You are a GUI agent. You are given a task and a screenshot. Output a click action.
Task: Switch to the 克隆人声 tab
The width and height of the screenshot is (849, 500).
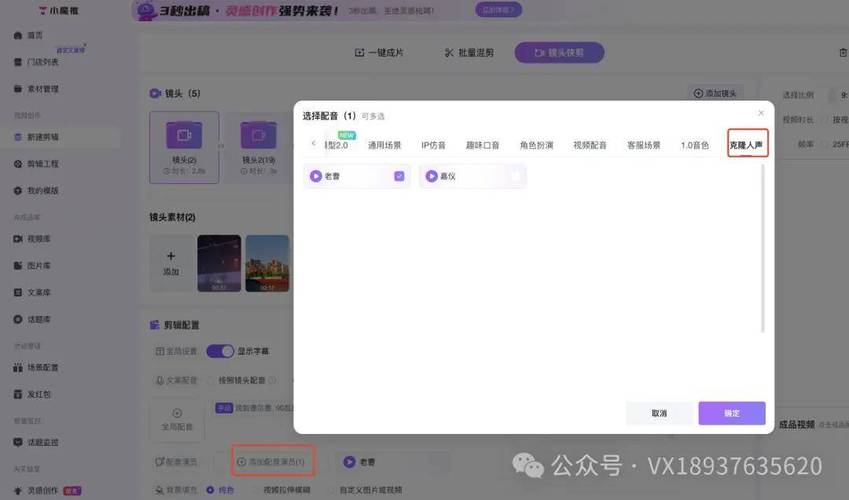(x=746, y=145)
